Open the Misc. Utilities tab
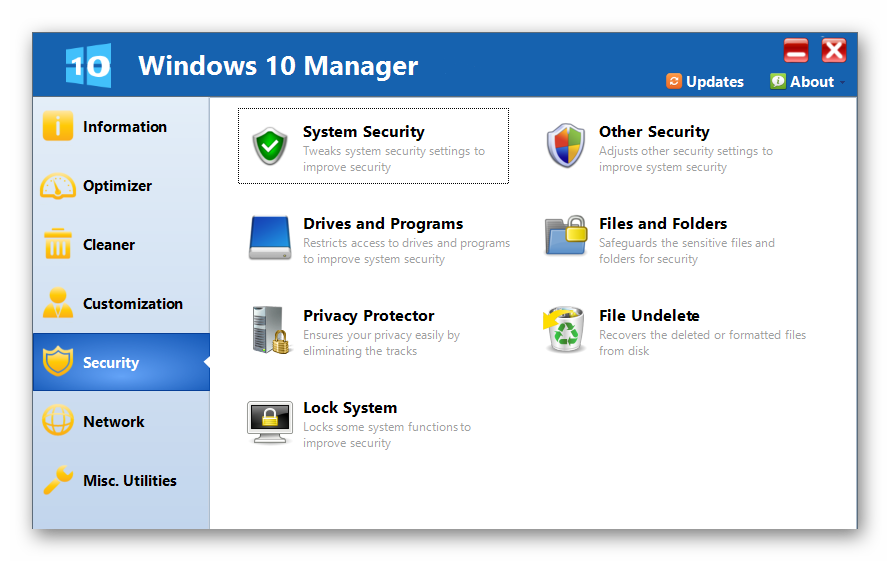Screen dimensions: 890x561 point(130,481)
